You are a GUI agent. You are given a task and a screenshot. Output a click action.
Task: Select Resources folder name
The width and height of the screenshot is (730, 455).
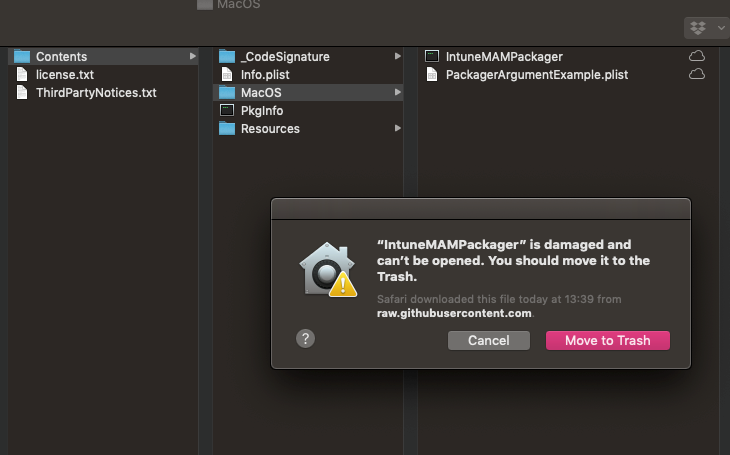coord(270,129)
